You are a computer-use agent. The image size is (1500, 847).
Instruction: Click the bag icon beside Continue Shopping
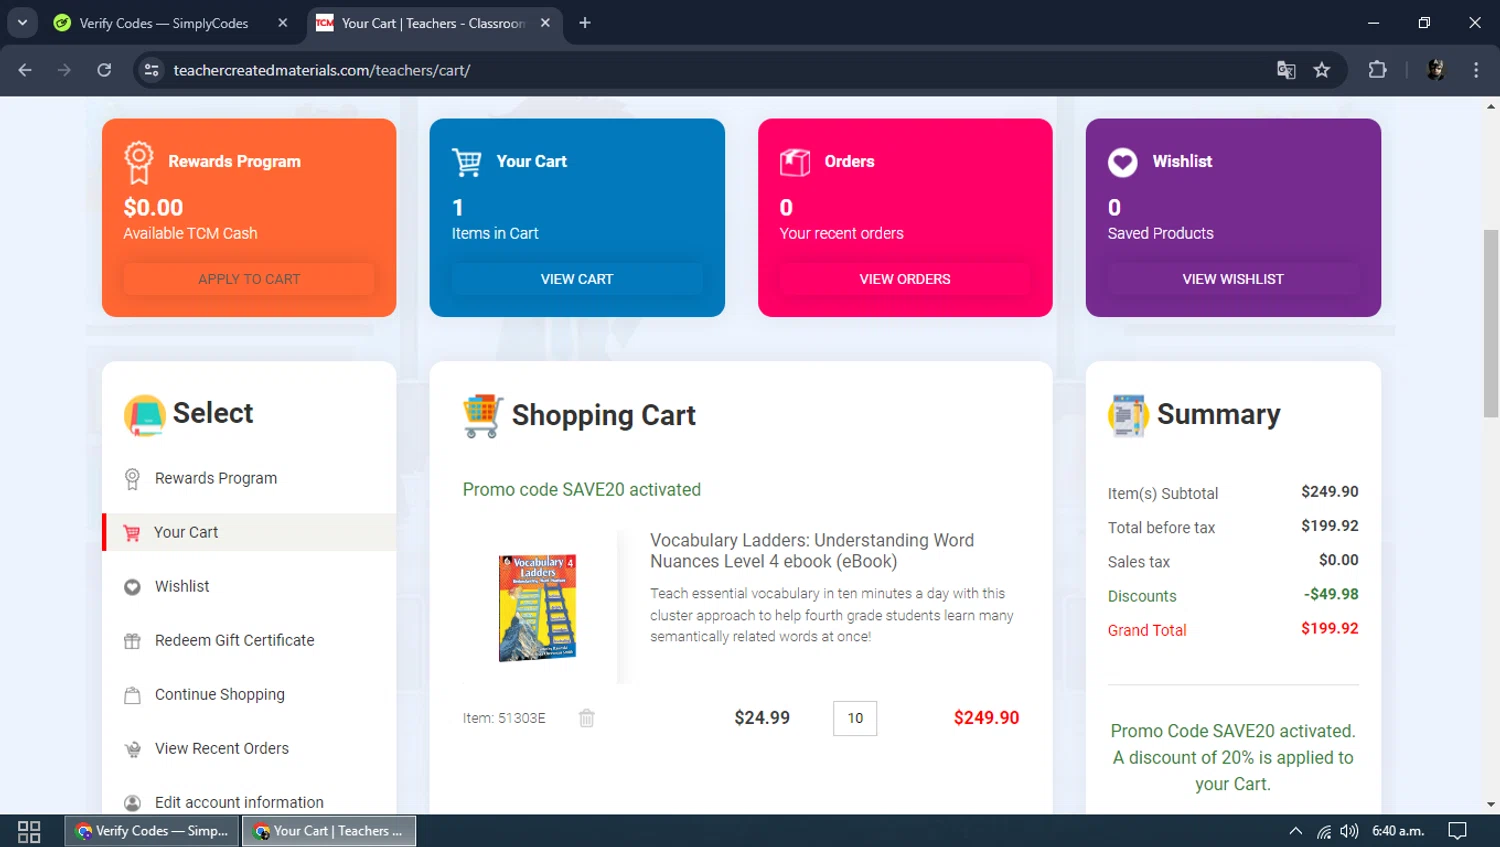[132, 695]
